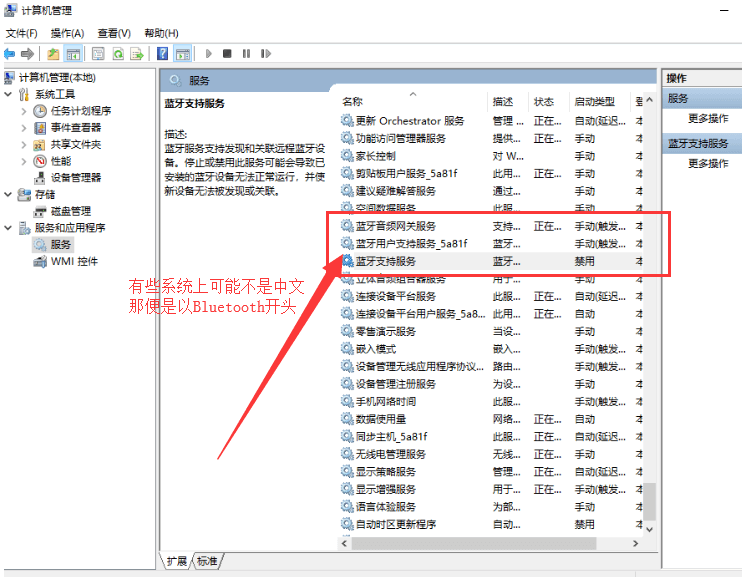Switch to the 标准 tab
746x577 pixels.
pyautogui.click(x=207, y=560)
